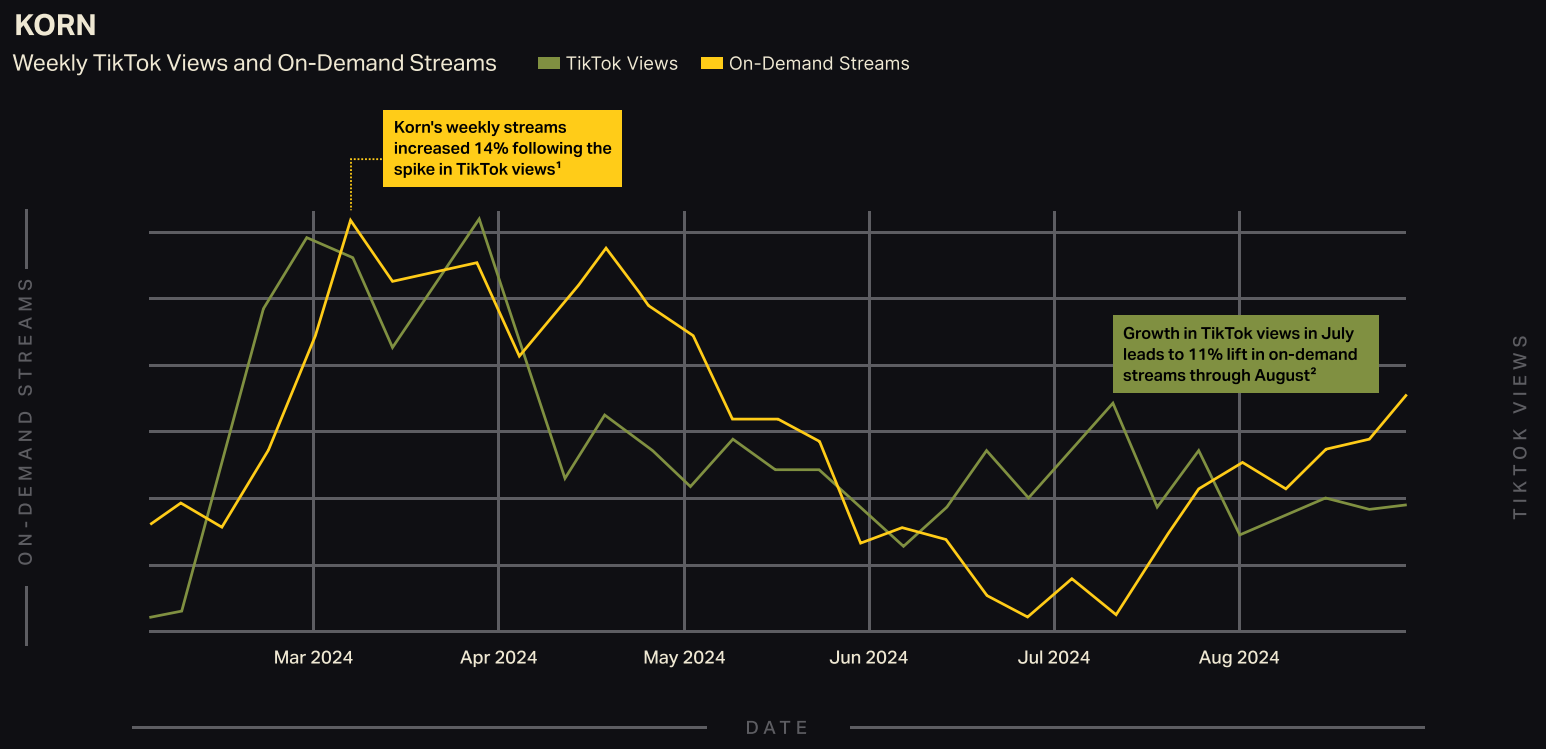Select the Apr 2024 date label

[x=498, y=657]
